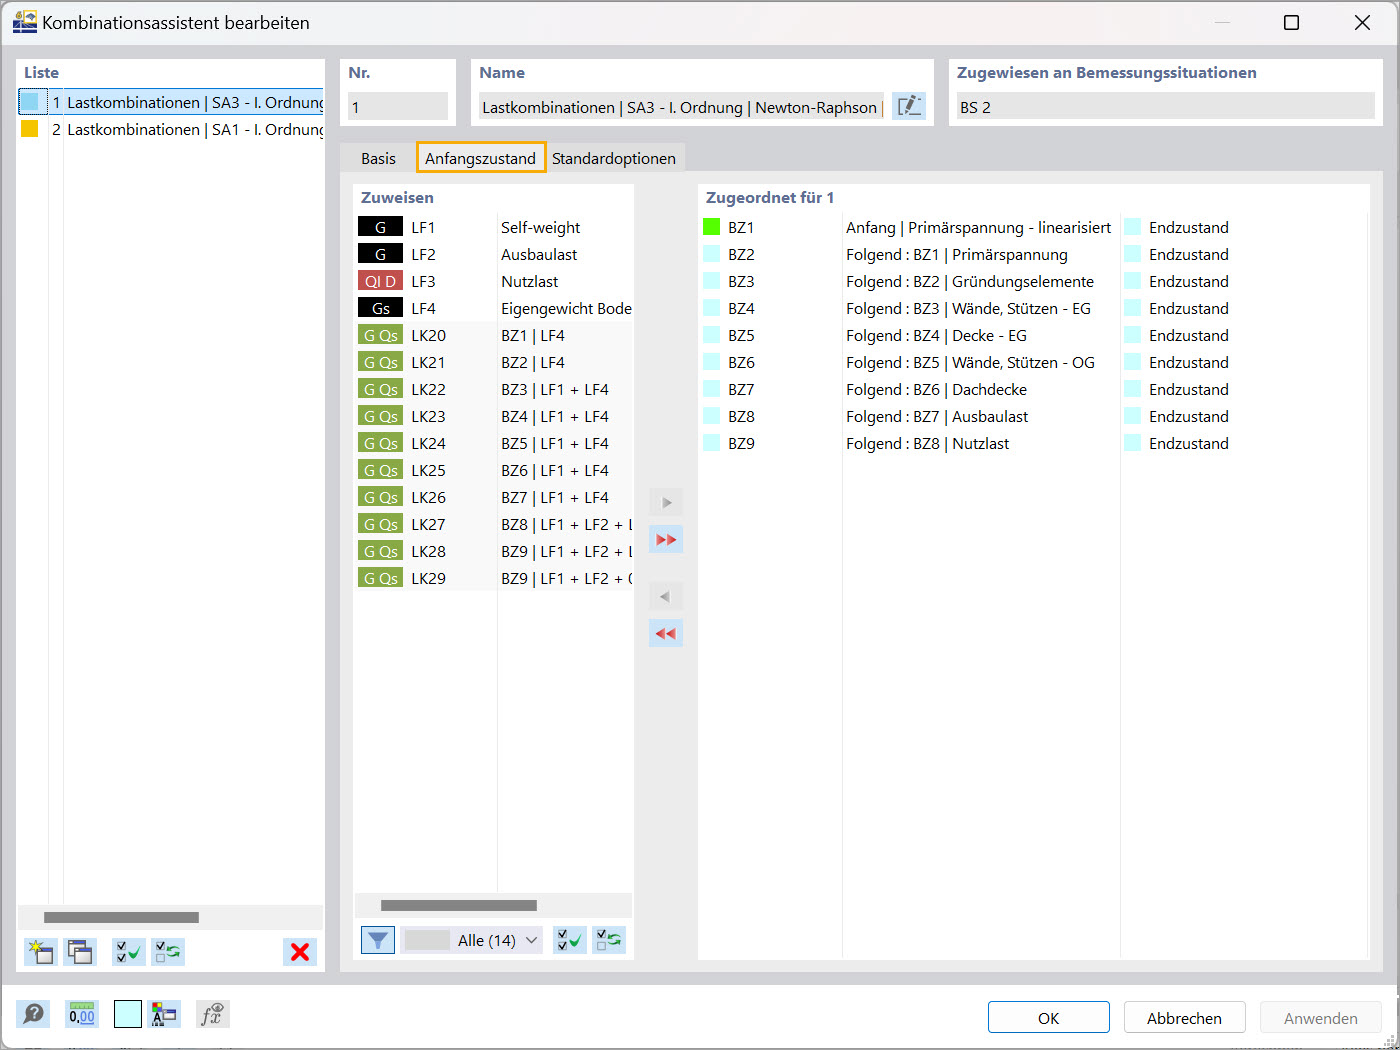Click the G Qs badge of LK29
The width and height of the screenshot is (1400, 1050).
pyautogui.click(x=380, y=578)
